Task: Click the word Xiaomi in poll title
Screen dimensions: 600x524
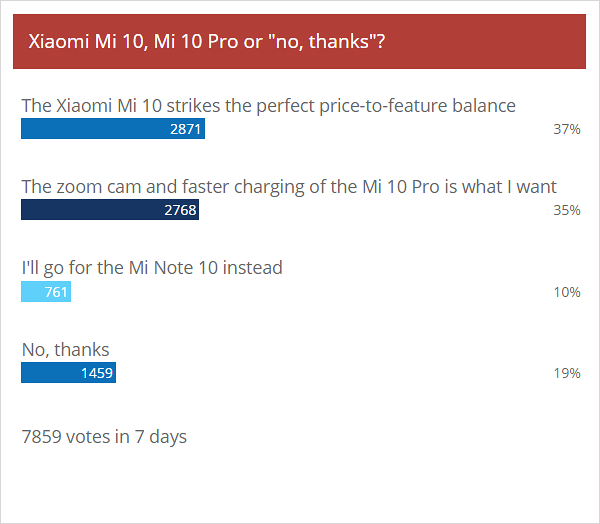Action: coord(59,41)
